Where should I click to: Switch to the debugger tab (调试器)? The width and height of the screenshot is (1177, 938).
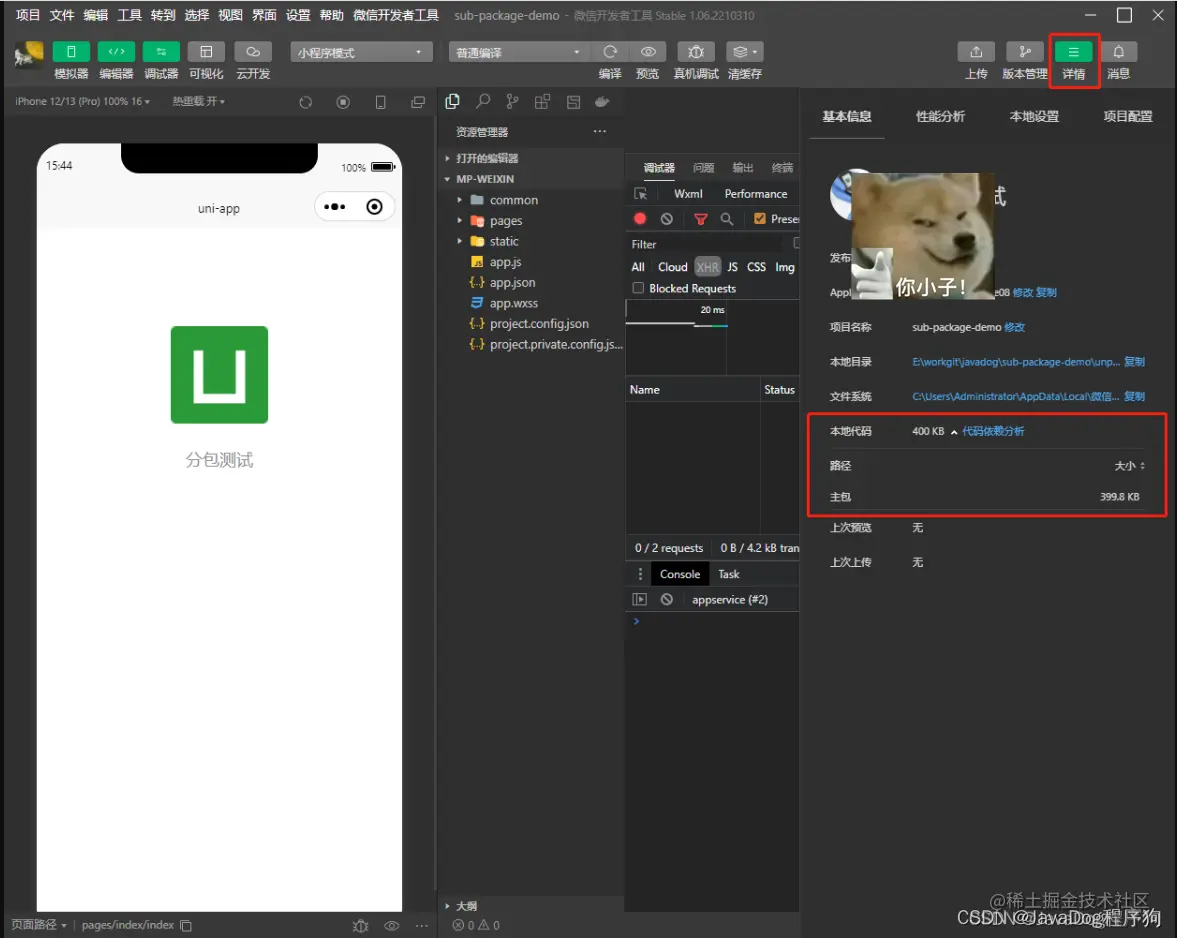pyautogui.click(x=659, y=167)
